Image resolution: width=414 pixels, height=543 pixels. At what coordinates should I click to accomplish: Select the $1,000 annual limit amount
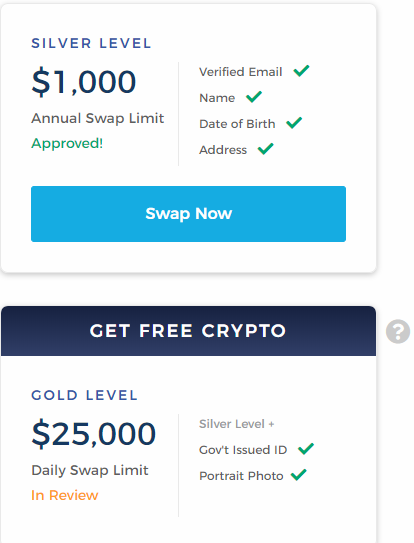tap(83, 82)
